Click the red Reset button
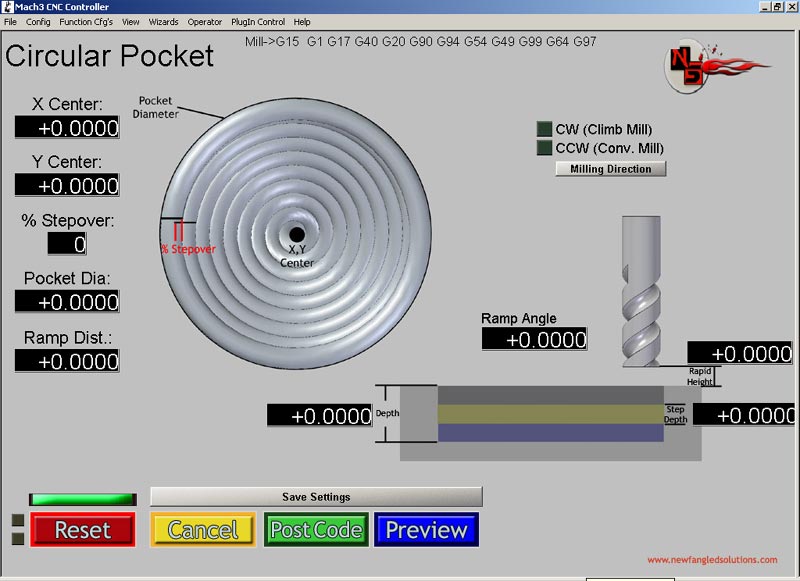The height and width of the screenshot is (581, 800). (83, 529)
